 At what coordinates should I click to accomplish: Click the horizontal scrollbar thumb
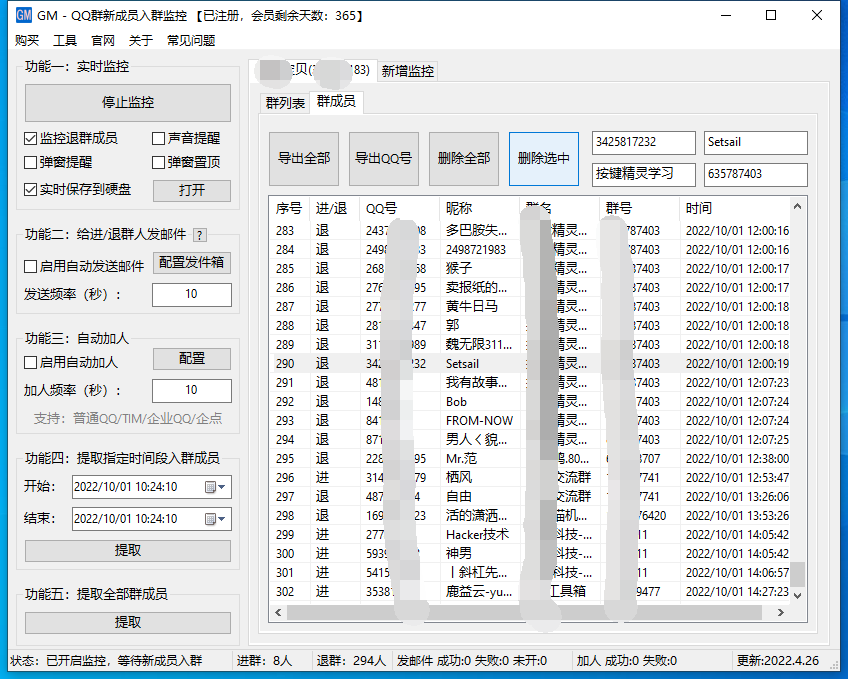524,613
